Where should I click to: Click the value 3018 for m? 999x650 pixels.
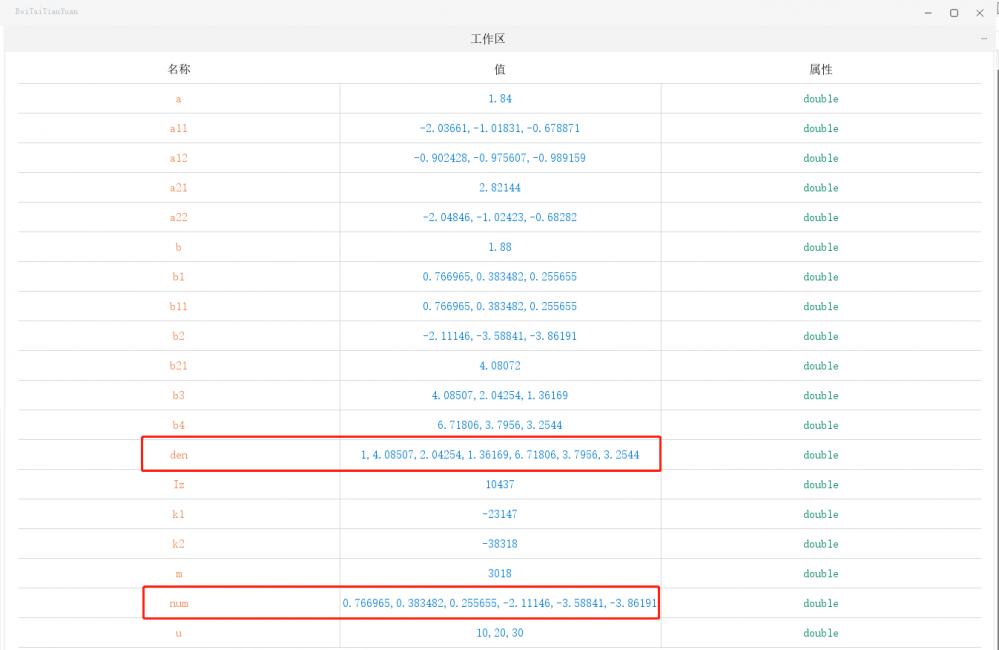pyautogui.click(x=499, y=574)
